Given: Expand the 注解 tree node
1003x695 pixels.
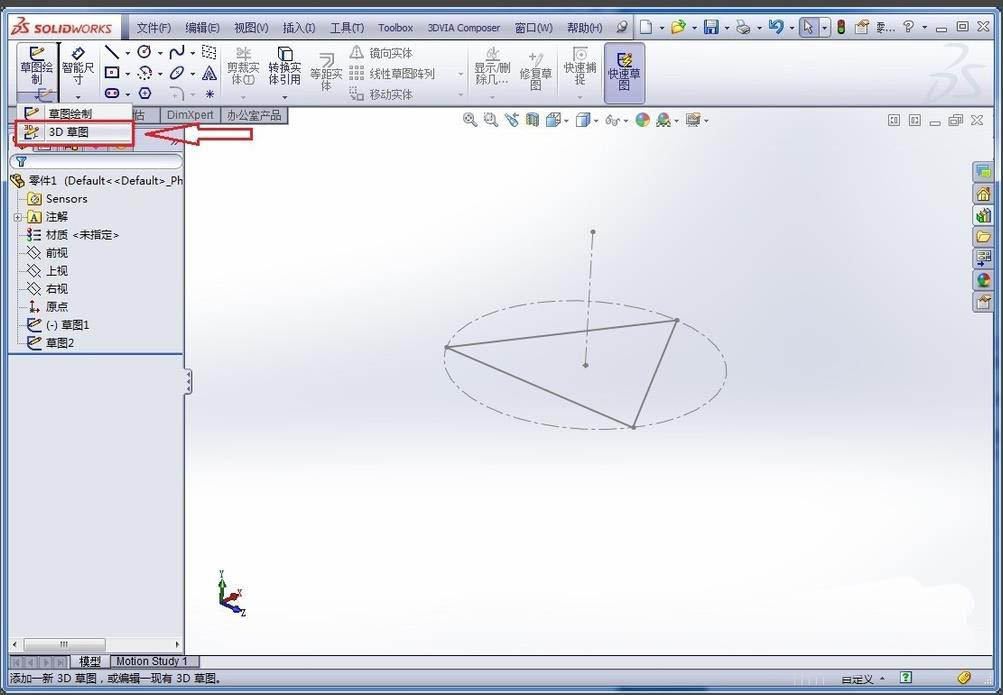Looking at the screenshot, I should click(18, 217).
